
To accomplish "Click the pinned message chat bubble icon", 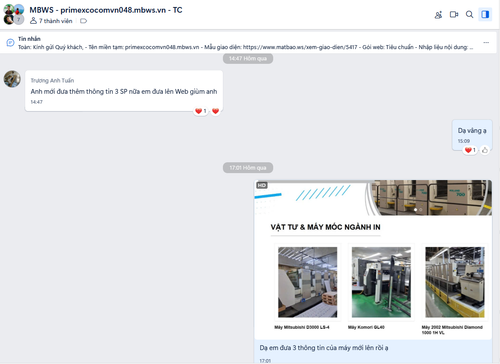I will point(10,42).
